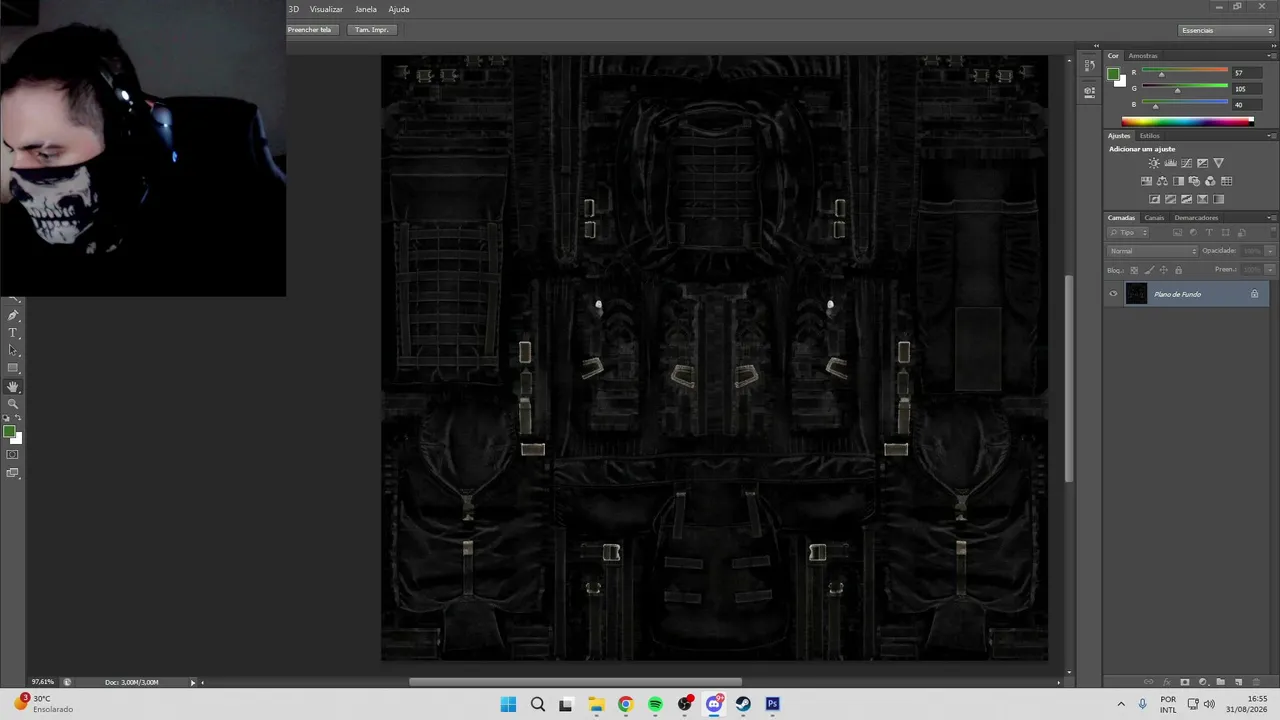Select the Plano de Fundo layer thumbnail
Image resolution: width=1280 pixels, height=720 pixels.
click(x=1136, y=294)
